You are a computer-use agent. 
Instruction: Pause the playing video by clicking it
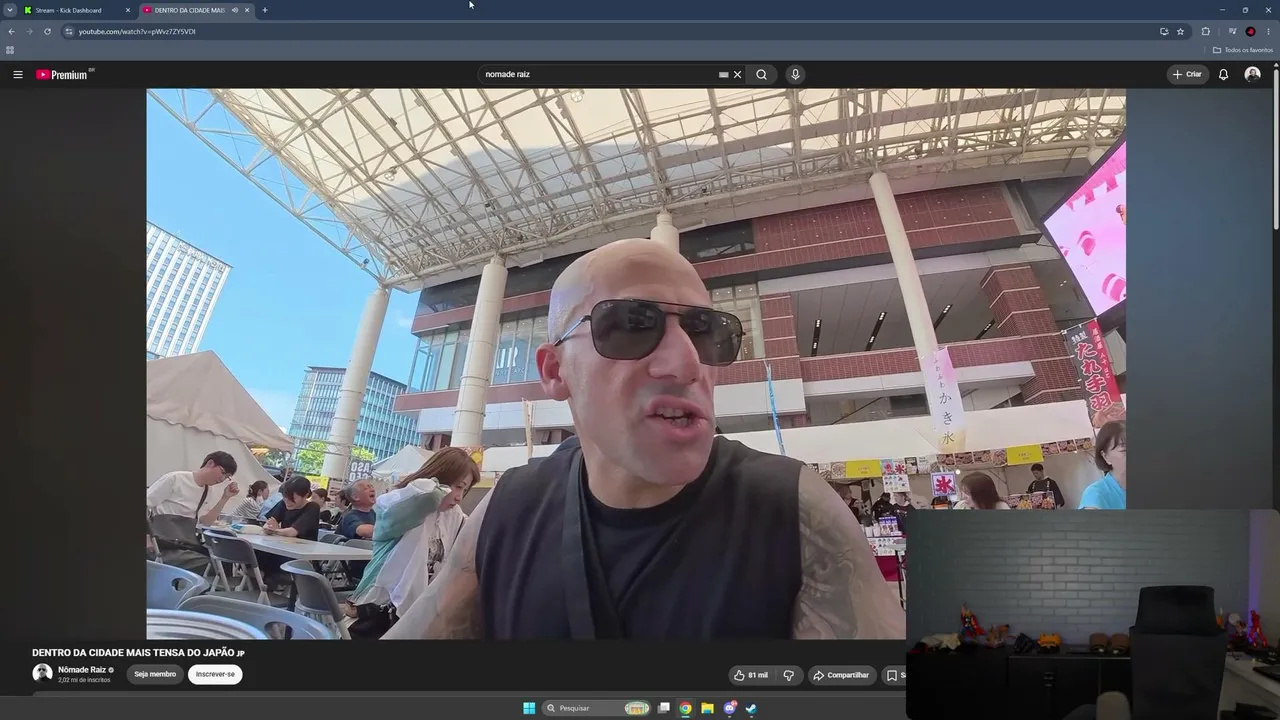[x=636, y=364]
